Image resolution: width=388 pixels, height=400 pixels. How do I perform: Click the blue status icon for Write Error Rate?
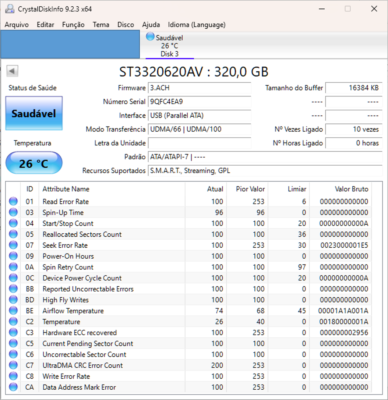tap(13, 376)
